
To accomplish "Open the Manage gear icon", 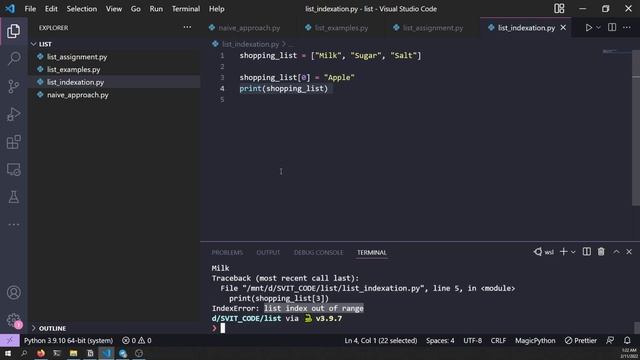I will (13, 320).
